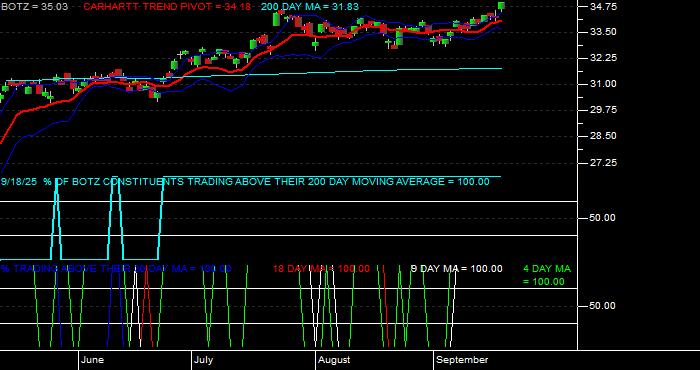Screen dimensions: 700x370
Task: Click the June month label
Action: click(93, 360)
